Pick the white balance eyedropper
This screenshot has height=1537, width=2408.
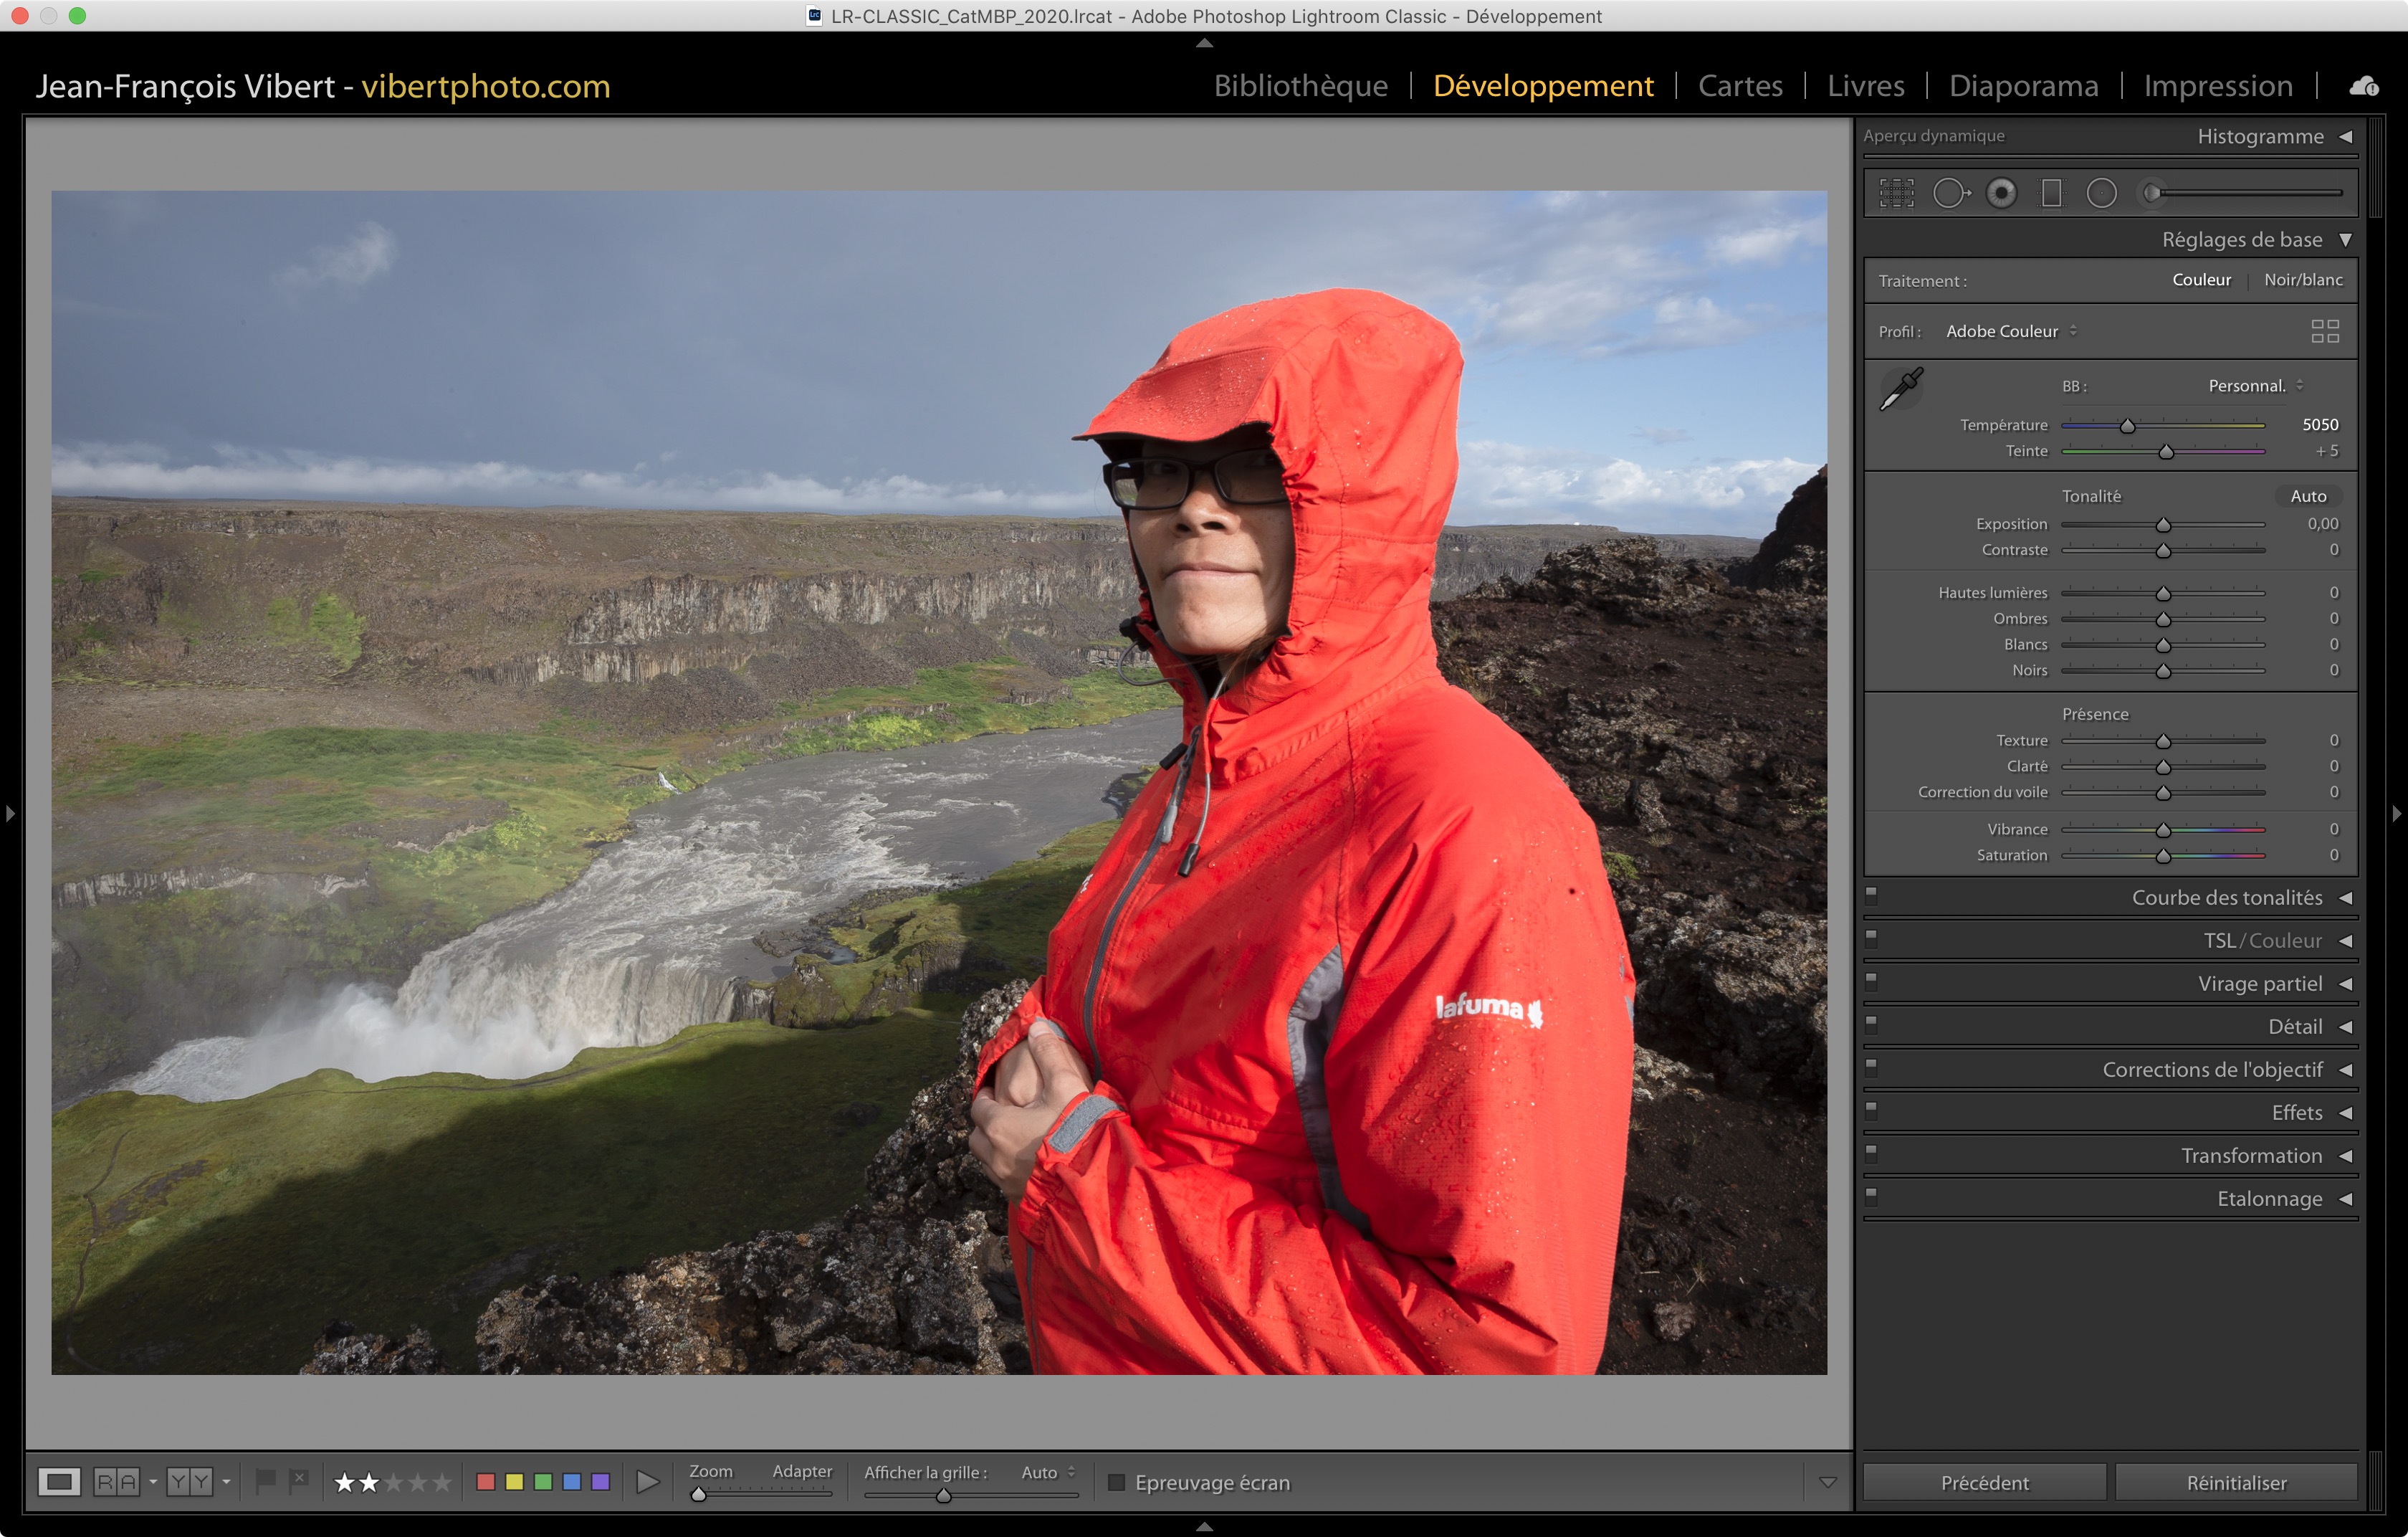pos(1901,388)
